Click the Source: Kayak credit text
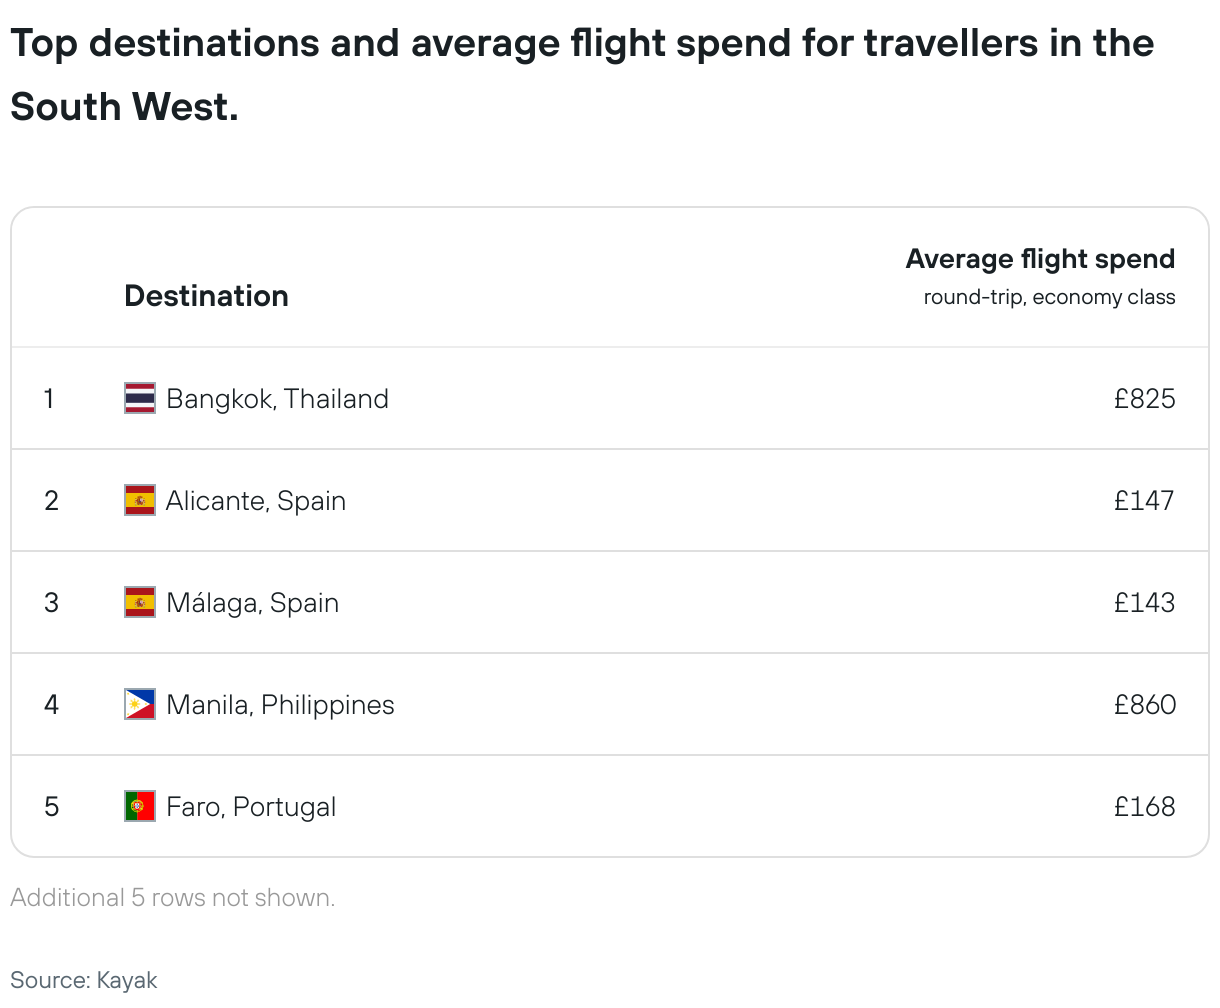Screen dimensions: 1220x1008 (x=84, y=980)
